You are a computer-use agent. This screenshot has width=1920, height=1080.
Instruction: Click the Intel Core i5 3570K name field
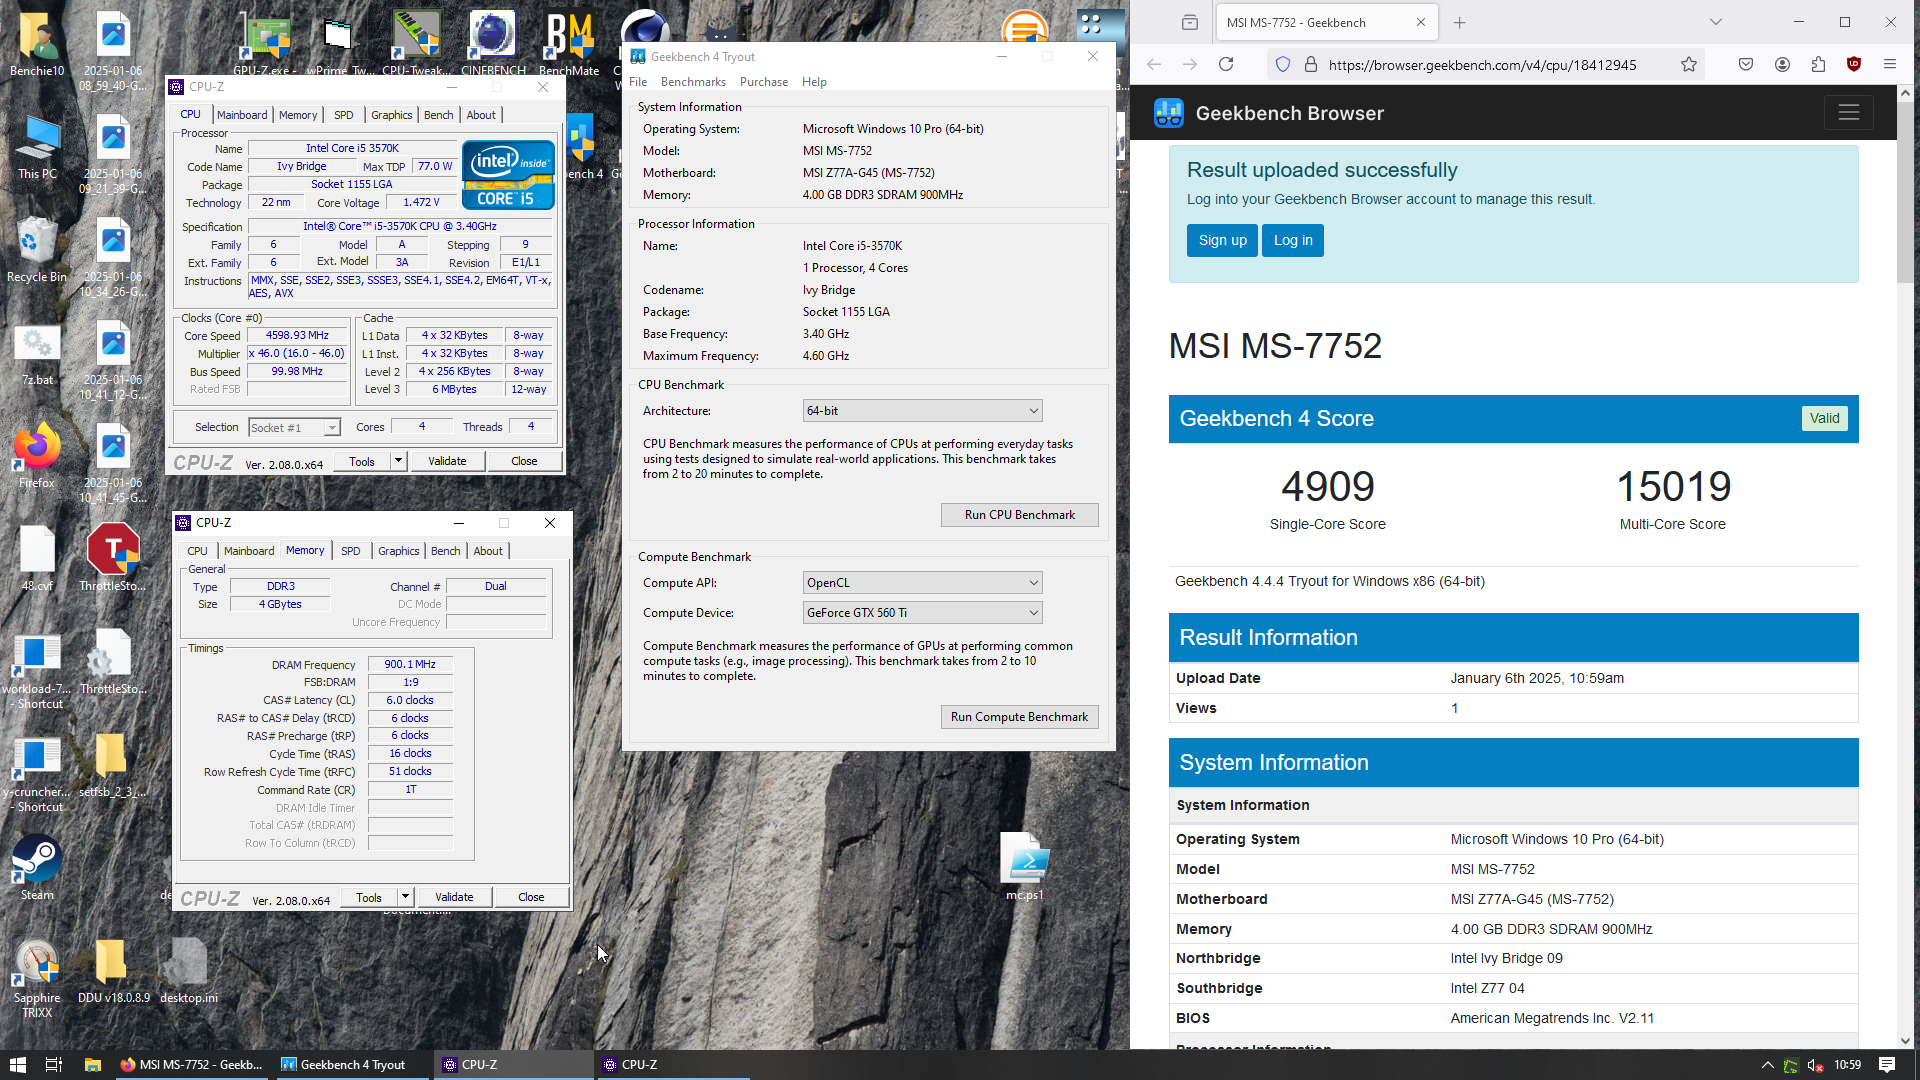click(x=352, y=148)
